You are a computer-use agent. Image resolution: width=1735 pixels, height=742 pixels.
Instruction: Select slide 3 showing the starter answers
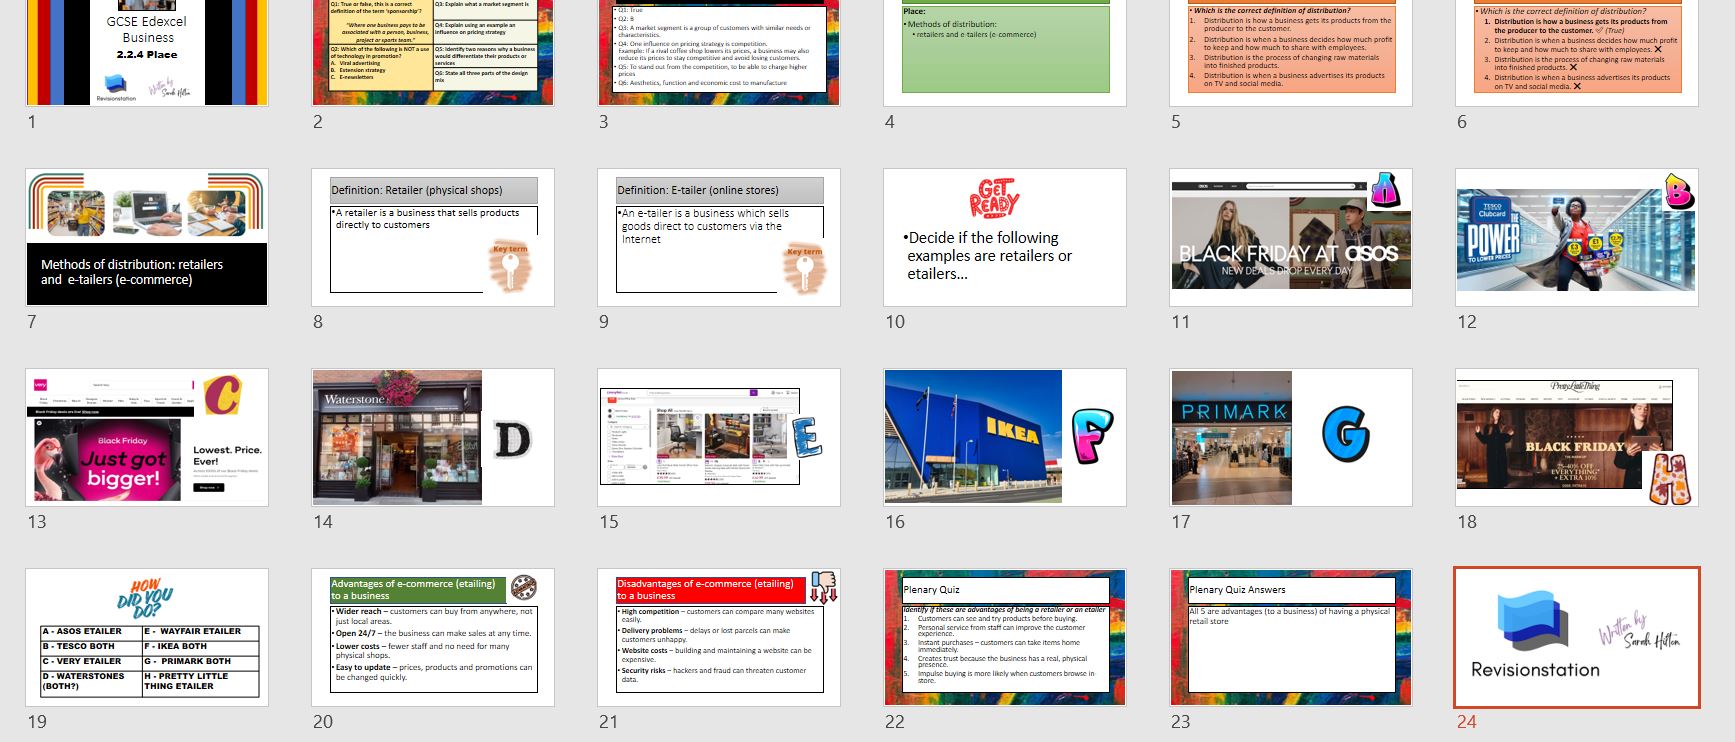(x=719, y=52)
